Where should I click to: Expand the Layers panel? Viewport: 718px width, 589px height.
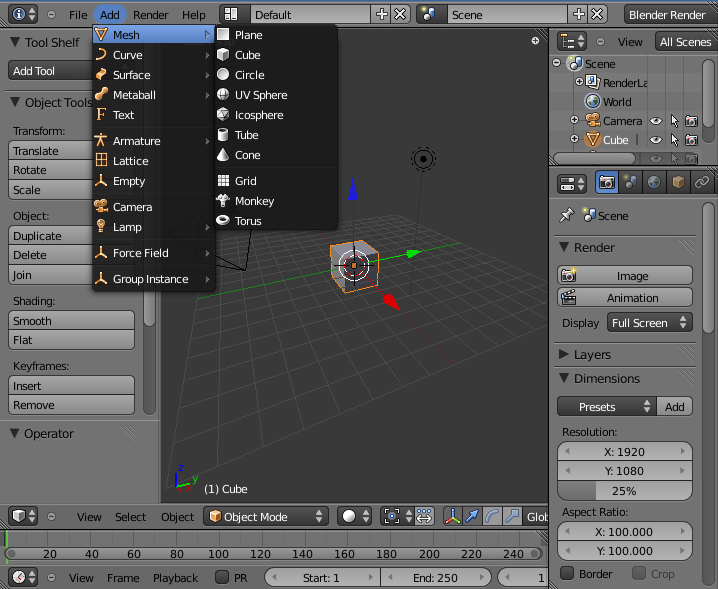pyautogui.click(x=564, y=354)
